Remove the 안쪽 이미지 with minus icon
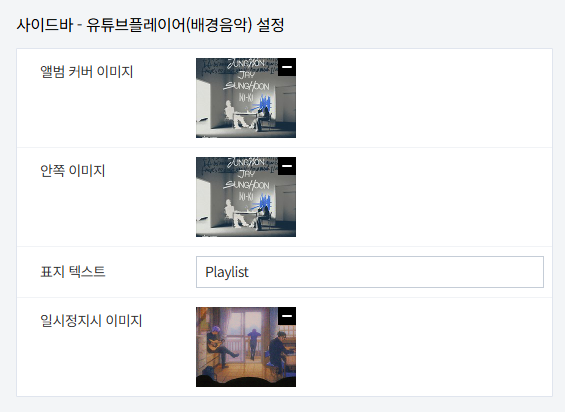The image size is (565, 412). pyautogui.click(x=287, y=166)
